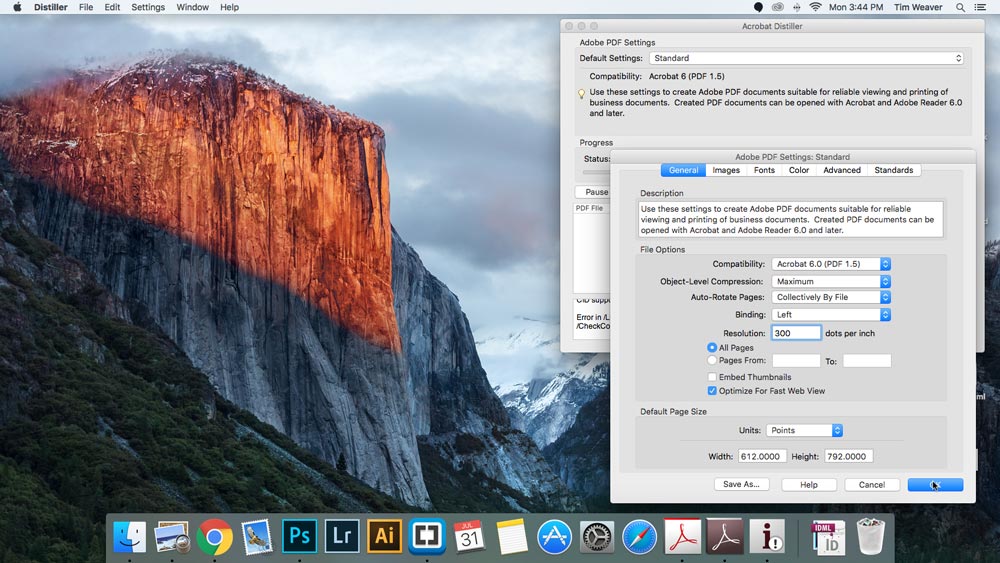Open the File menu

tap(86, 7)
